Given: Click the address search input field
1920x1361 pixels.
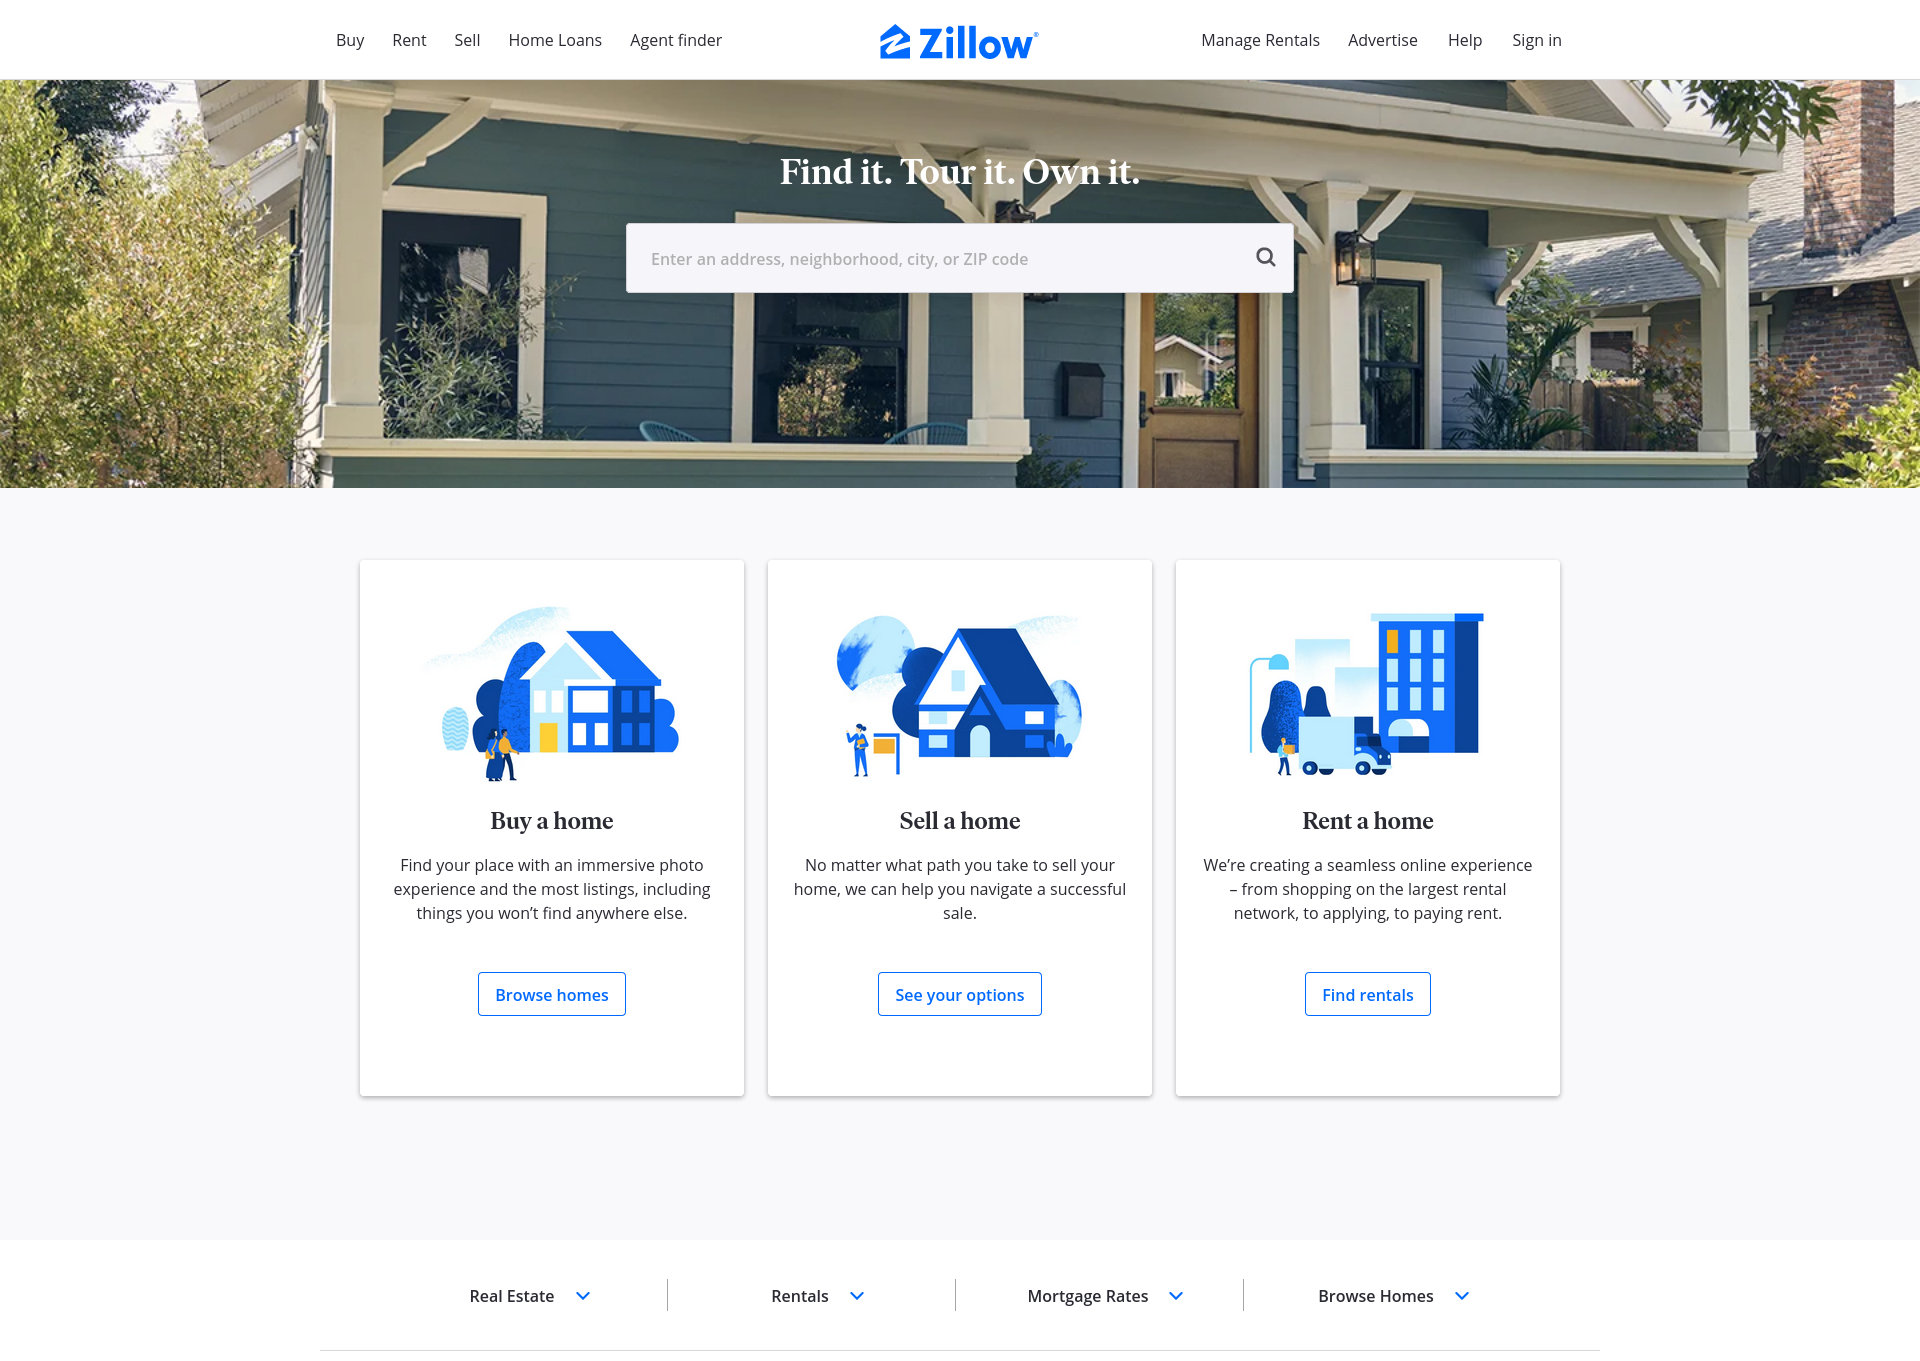Looking at the screenshot, I should (960, 258).
